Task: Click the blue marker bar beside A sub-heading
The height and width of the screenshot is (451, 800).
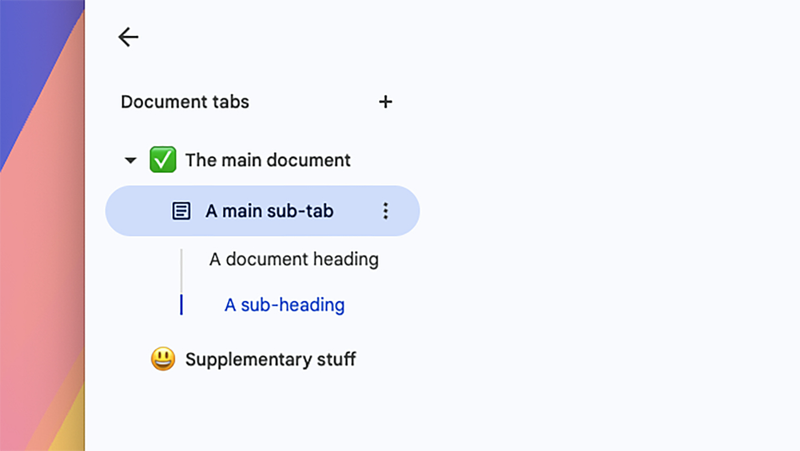Action: tap(181, 305)
